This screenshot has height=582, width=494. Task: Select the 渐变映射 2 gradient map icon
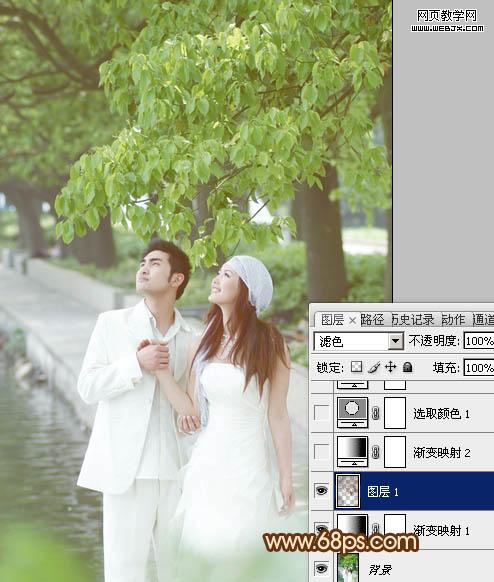[352, 452]
